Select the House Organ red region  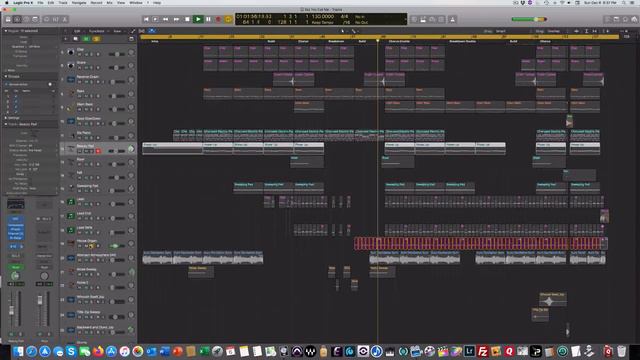click(x=480, y=244)
